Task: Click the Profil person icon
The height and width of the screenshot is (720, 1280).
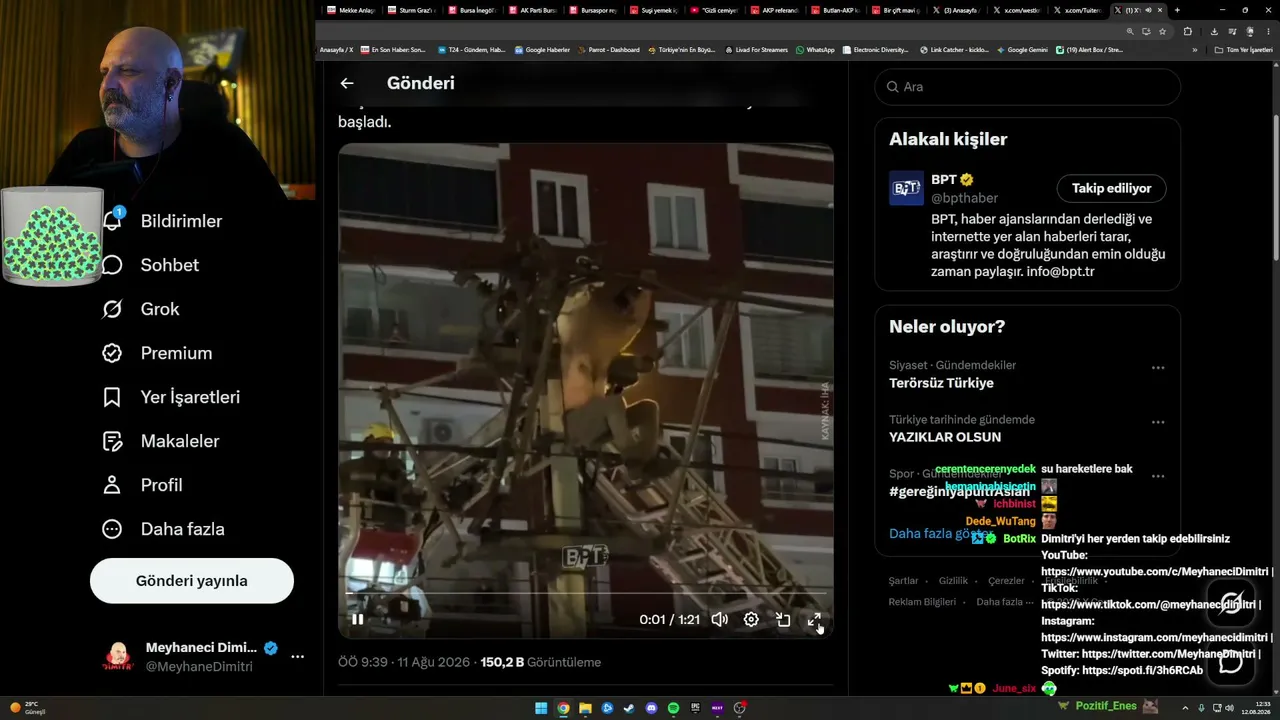Action: coord(112,485)
